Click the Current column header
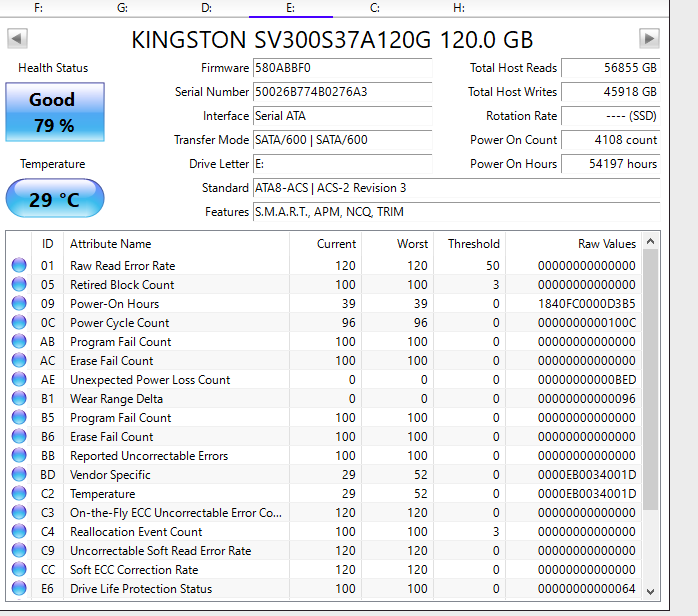The height and width of the screenshot is (616, 698). (325, 244)
